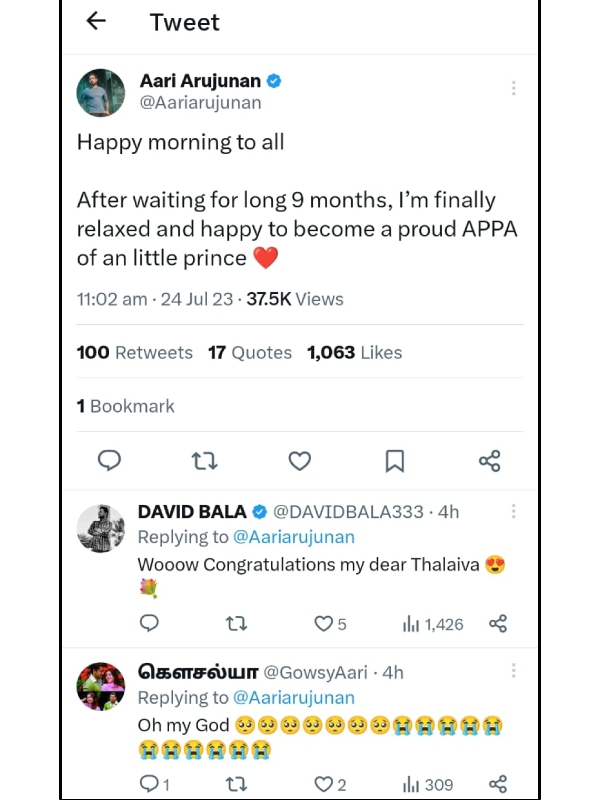Open more options on DAVID BALA's reply

[x=513, y=511]
